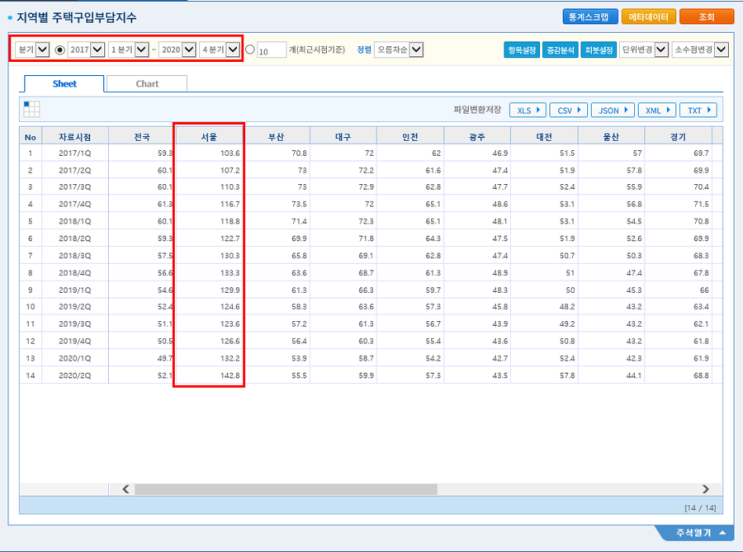Image resolution: width=743 pixels, height=552 pixels.
Task: Click the 메타데이터 button
Action: pyautogui.click(x=648, y=17)
